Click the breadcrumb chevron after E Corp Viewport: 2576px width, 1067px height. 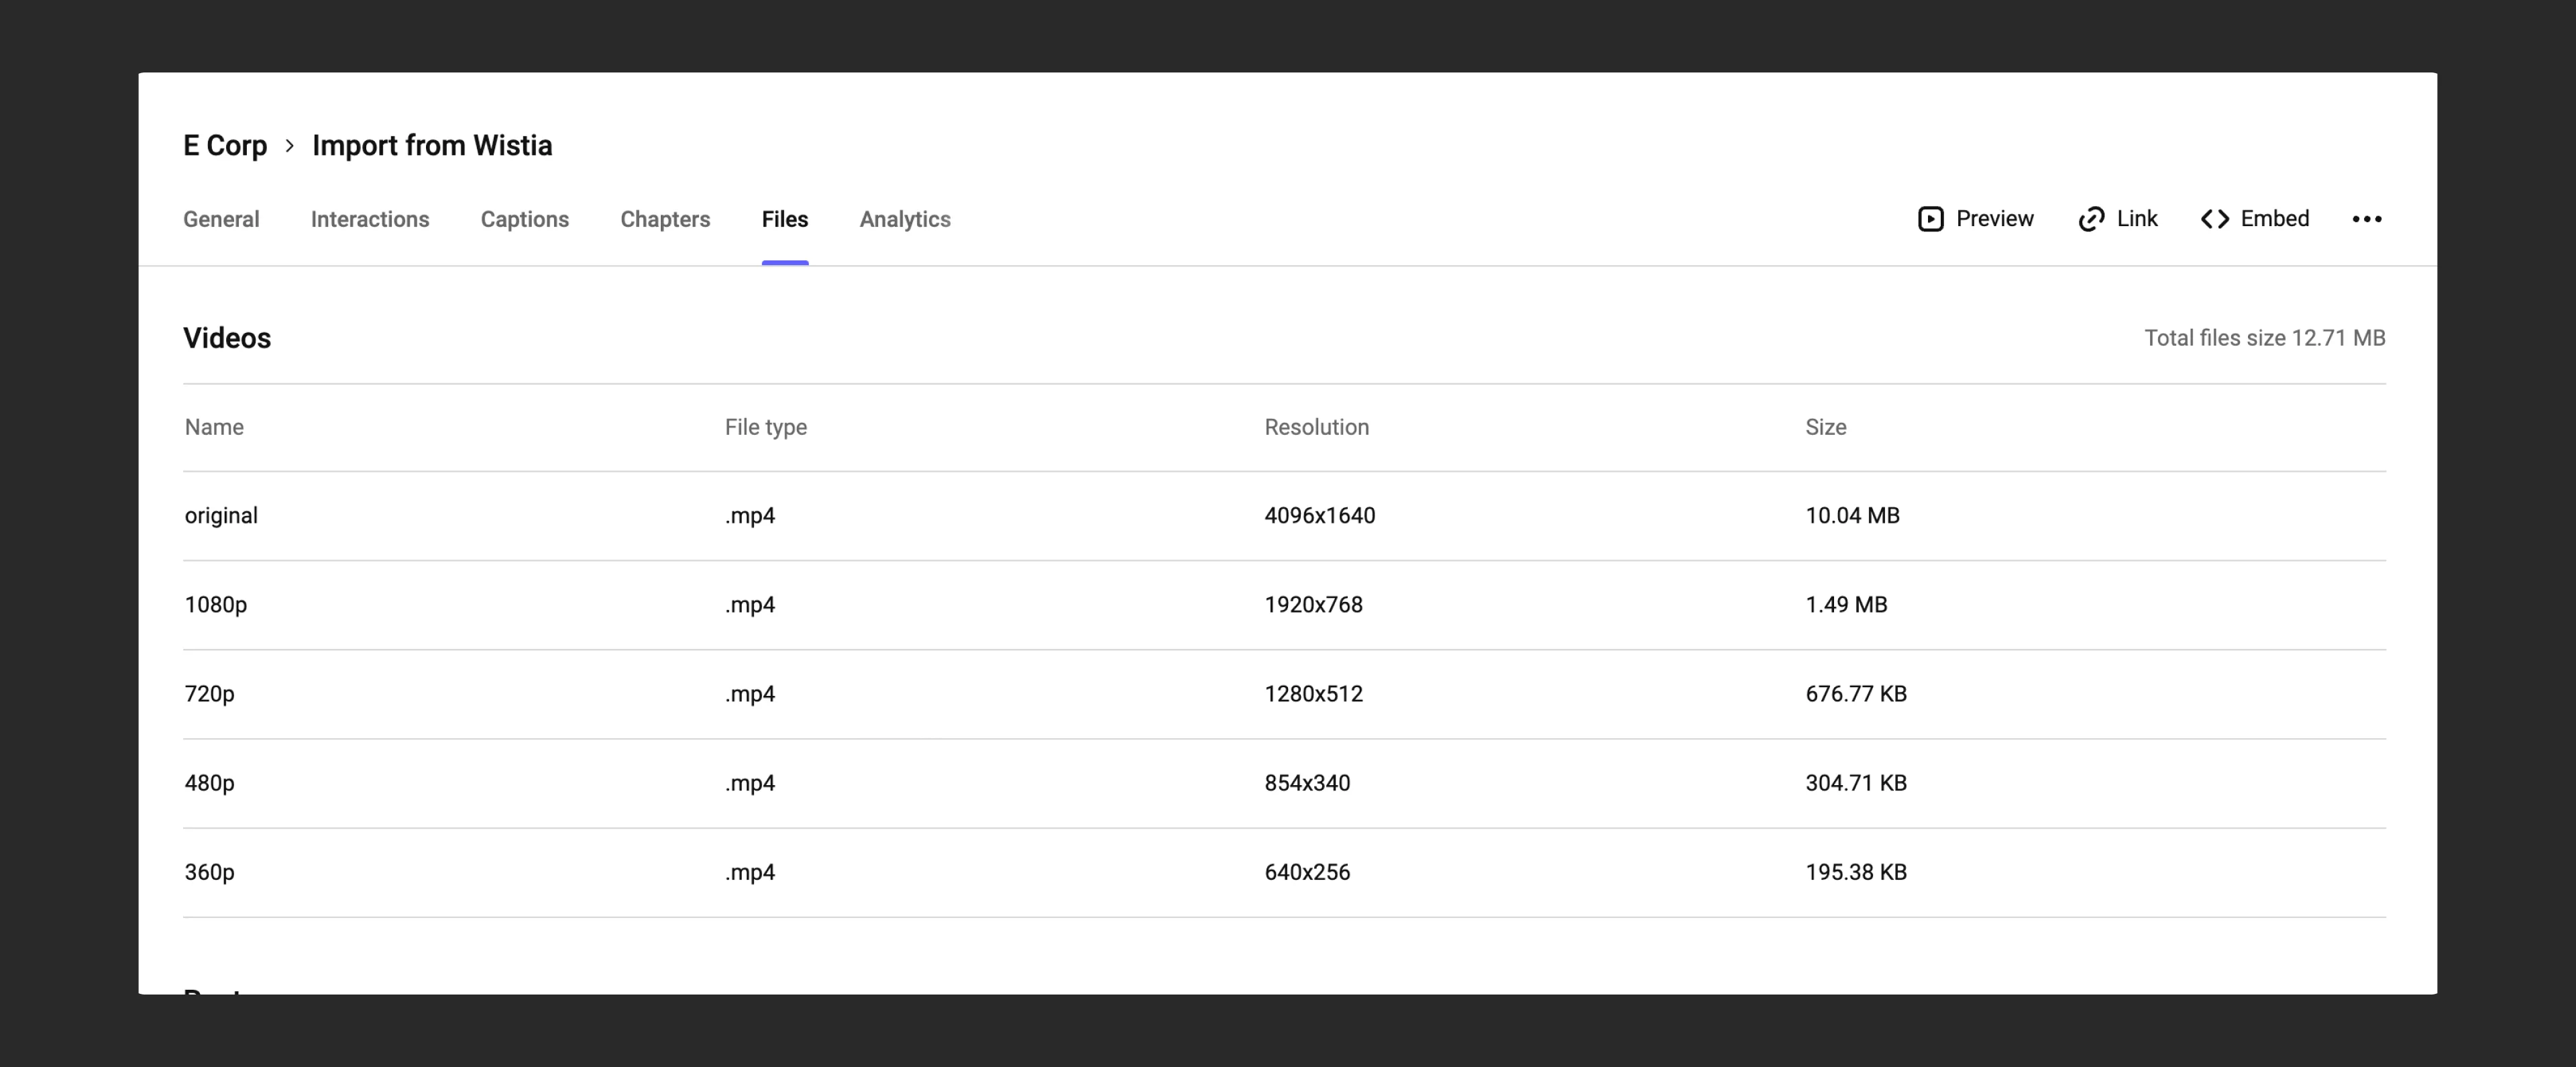pyautogui.click(x=289, y=146)
